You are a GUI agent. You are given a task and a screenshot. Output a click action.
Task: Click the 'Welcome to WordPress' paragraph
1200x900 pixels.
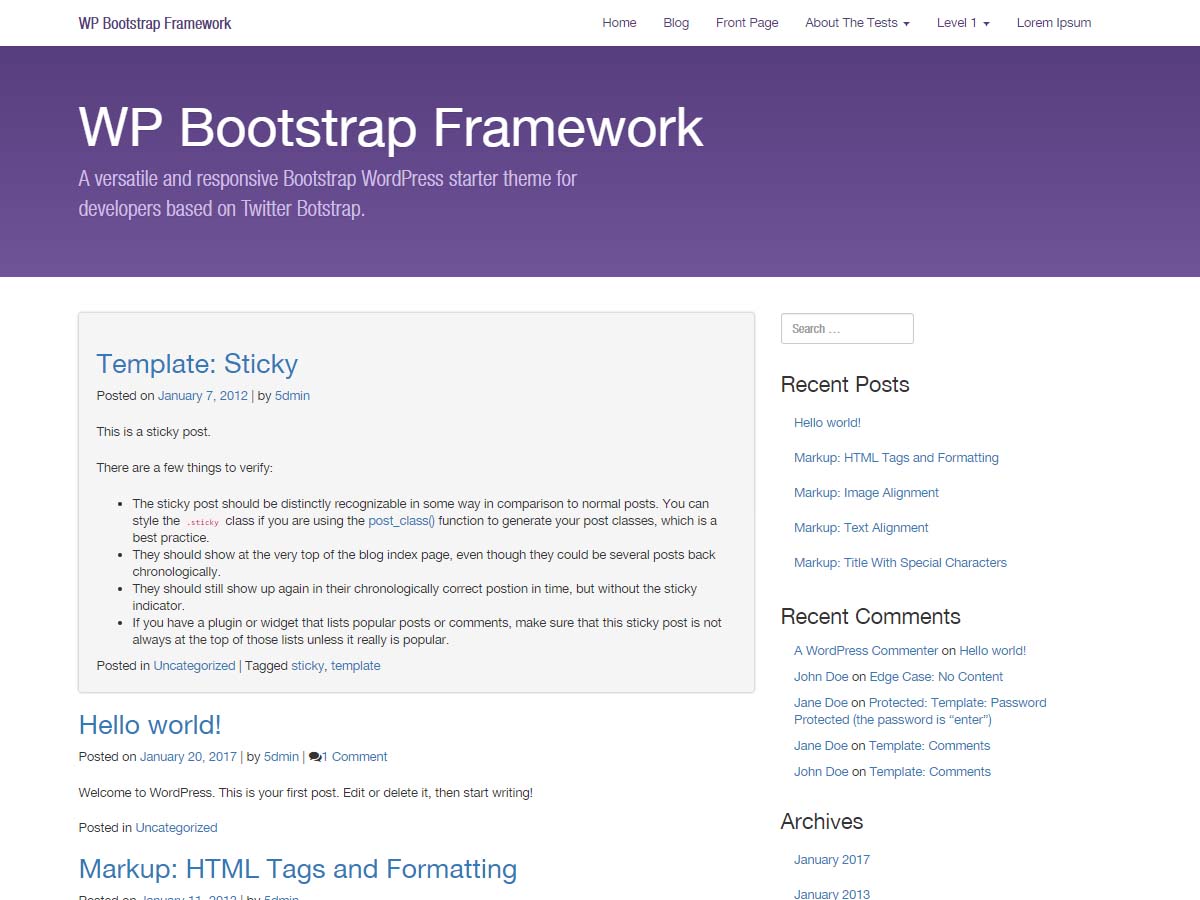click(306, 793)
